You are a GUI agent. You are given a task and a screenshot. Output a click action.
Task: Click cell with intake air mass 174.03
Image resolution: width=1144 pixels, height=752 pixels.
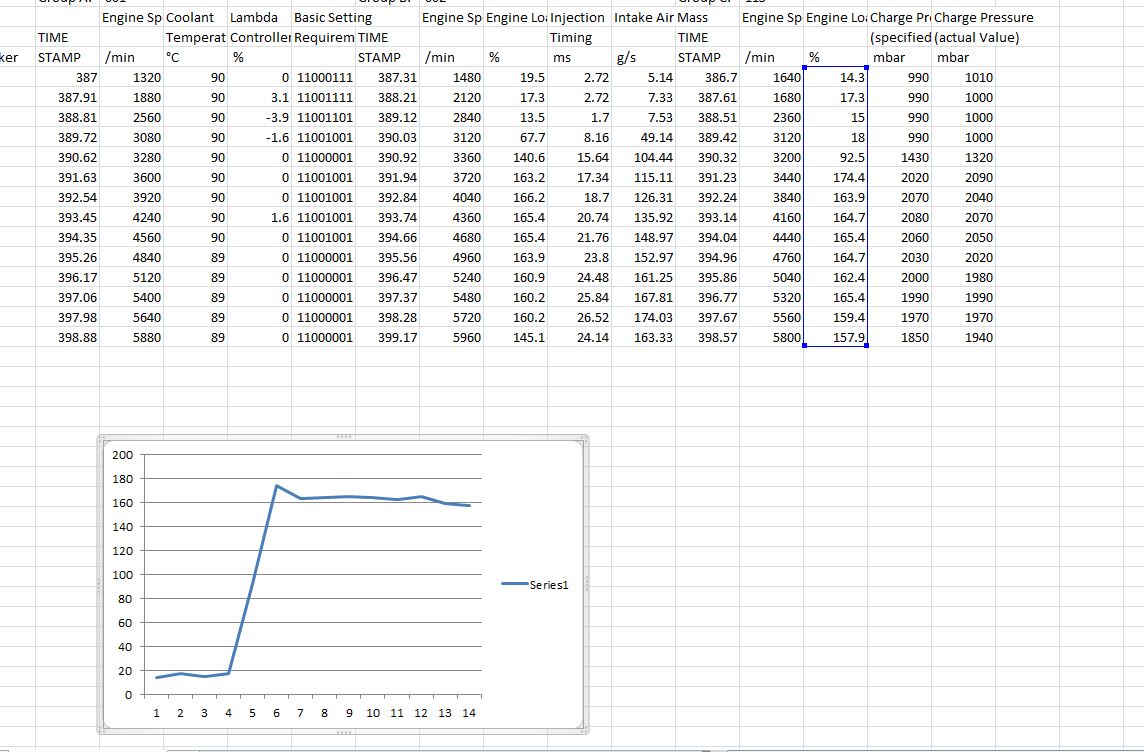click(x=644, y=317)
